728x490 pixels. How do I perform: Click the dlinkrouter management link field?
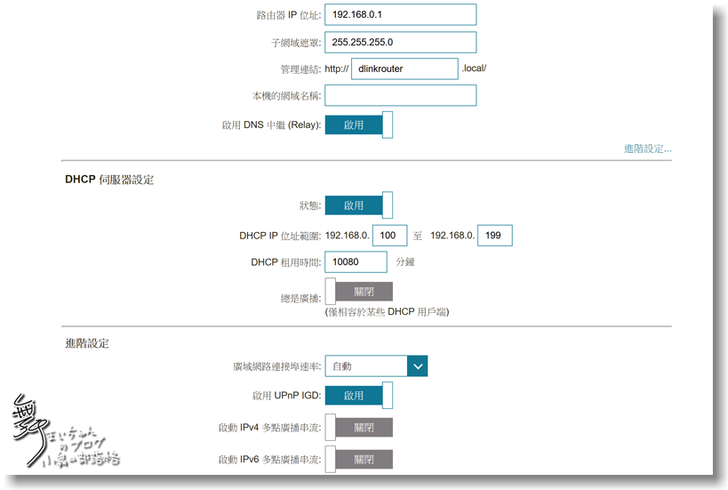[x=404, y=69]
